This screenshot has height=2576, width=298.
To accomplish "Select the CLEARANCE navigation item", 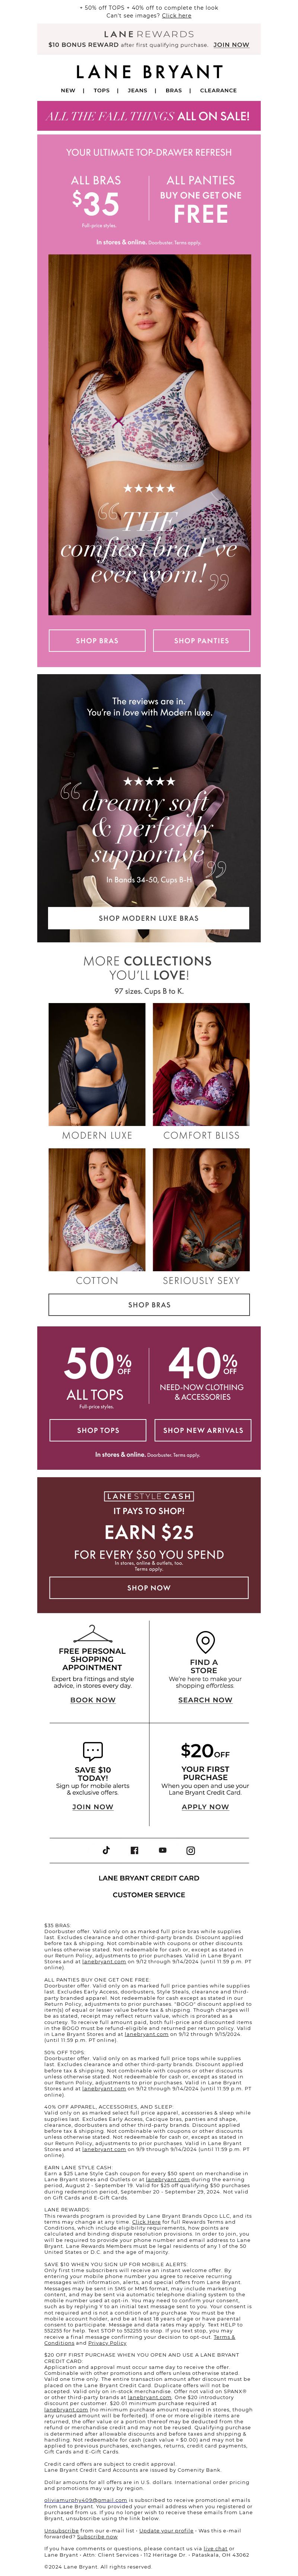I will click(x=218, y=90).
